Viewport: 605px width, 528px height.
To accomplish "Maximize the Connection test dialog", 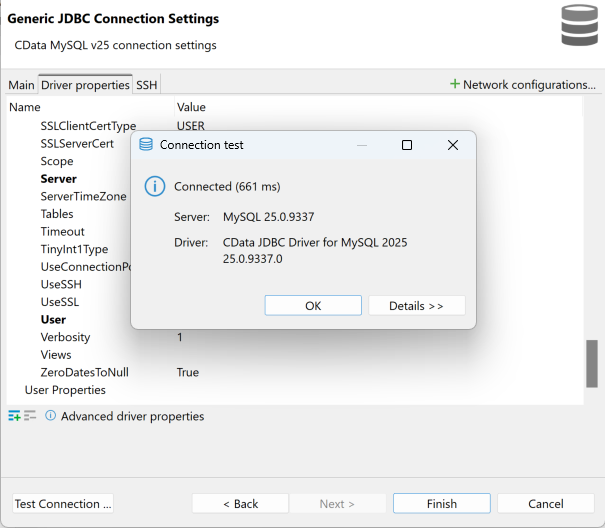I will tap(407, 145).
